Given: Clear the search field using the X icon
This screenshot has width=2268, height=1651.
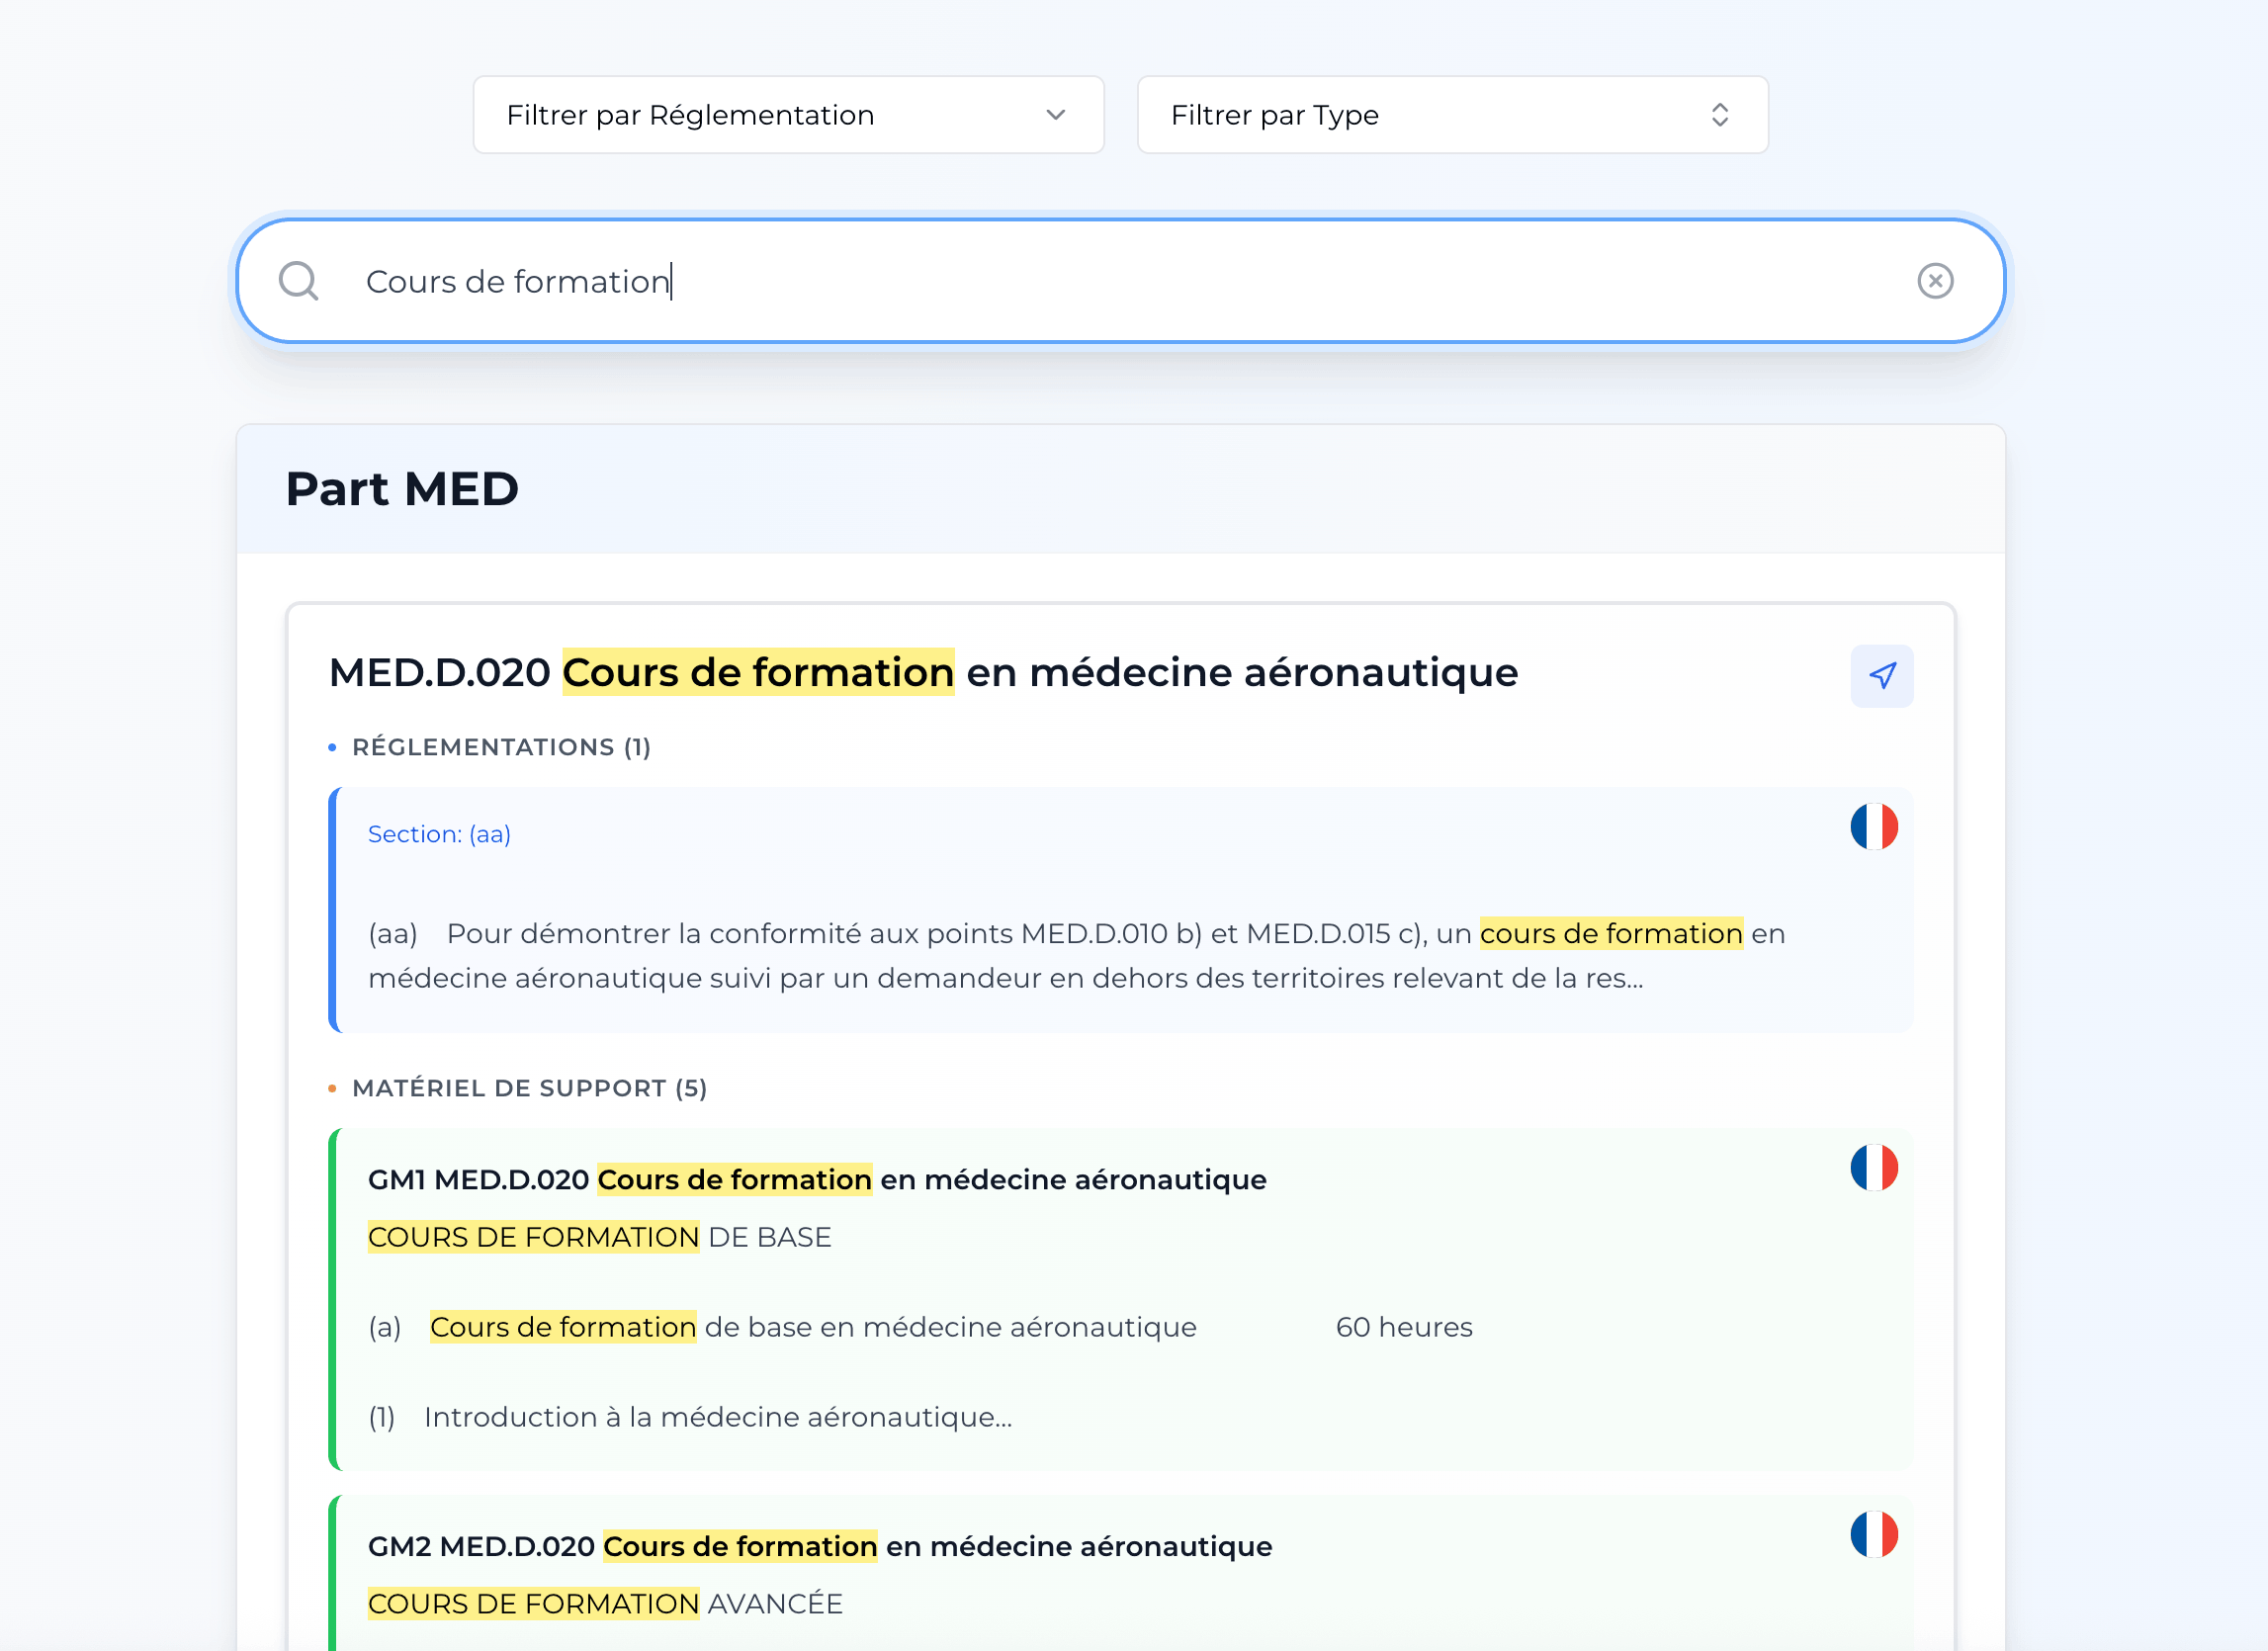Looking at the screenshot, I should pos(1937,281).
